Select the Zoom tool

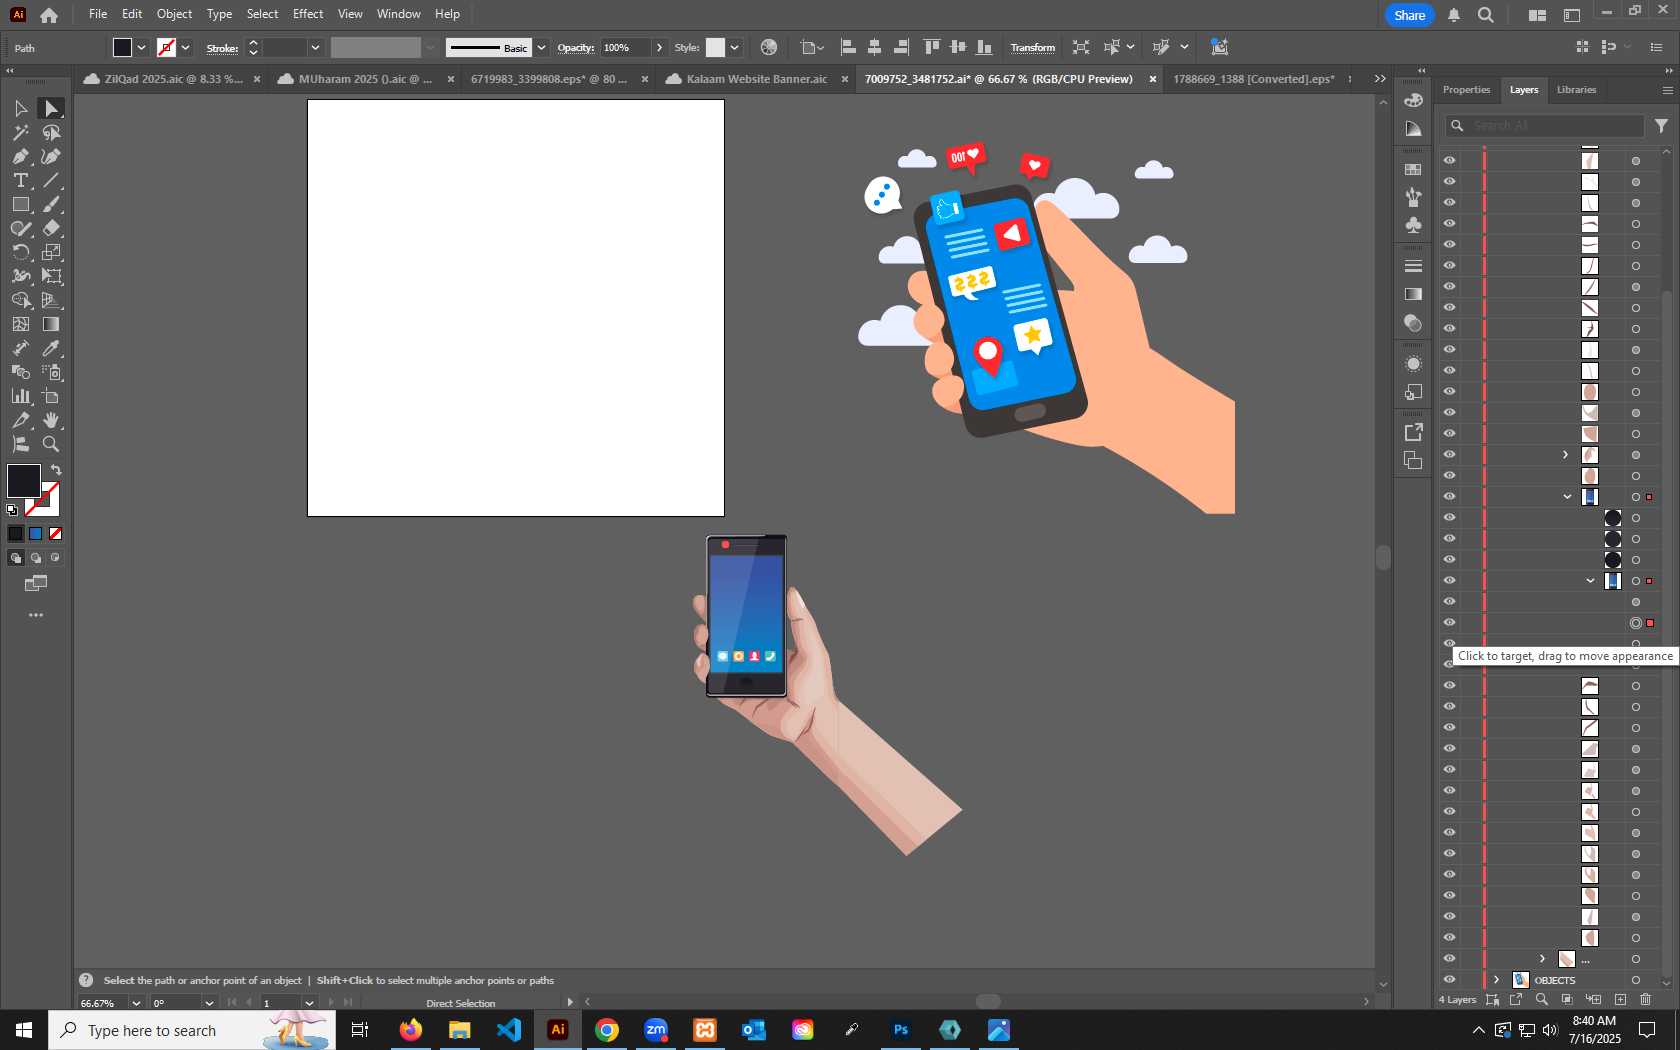click(51, 444)
